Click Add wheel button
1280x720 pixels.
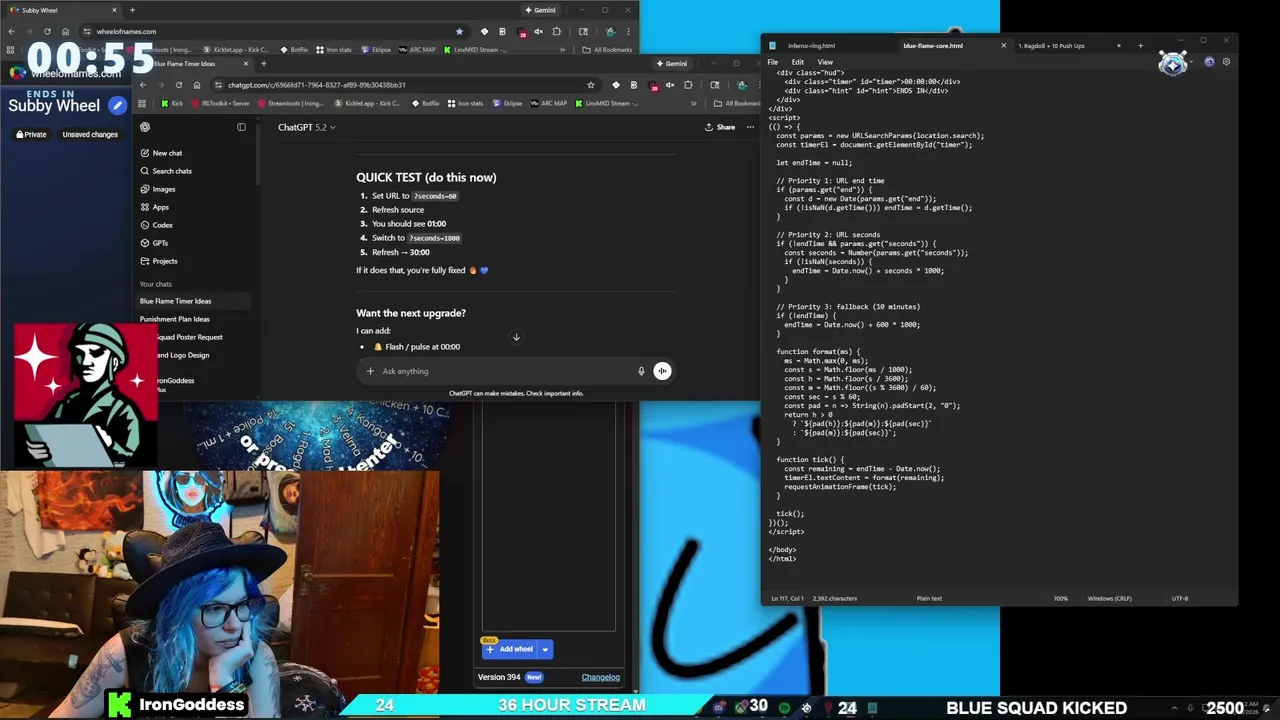[510, 649]
